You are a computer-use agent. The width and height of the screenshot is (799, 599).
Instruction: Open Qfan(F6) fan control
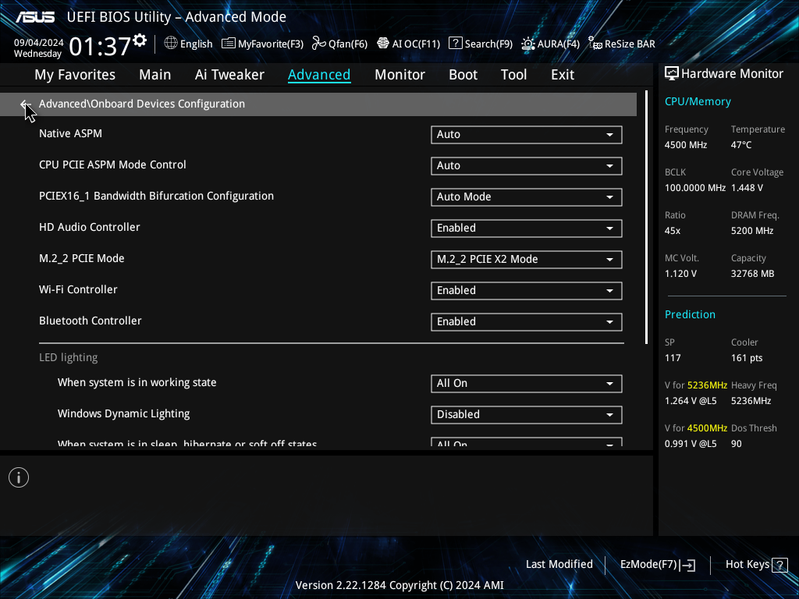319,43
